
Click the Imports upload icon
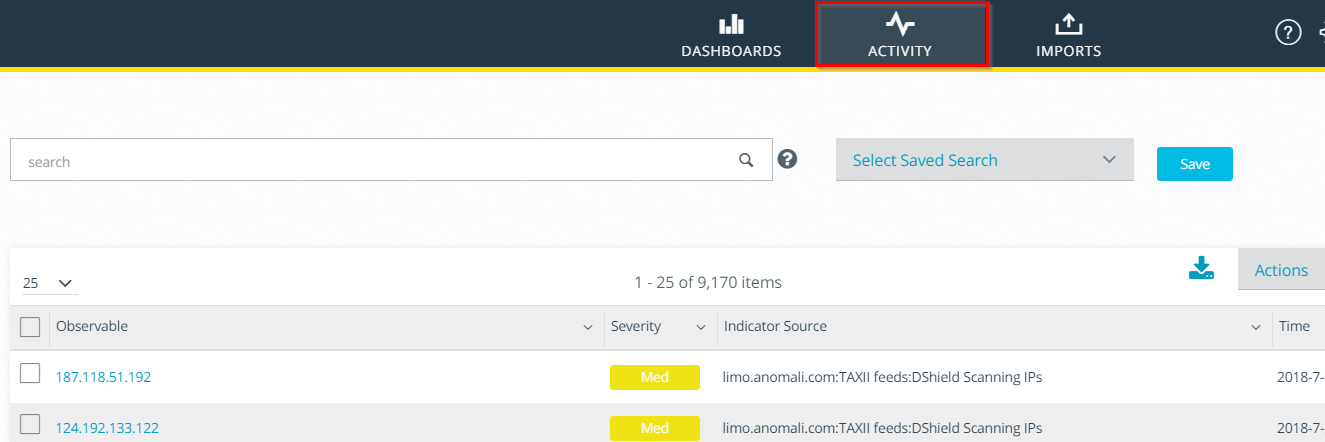pyautogui.click(x=1068, y=25)
